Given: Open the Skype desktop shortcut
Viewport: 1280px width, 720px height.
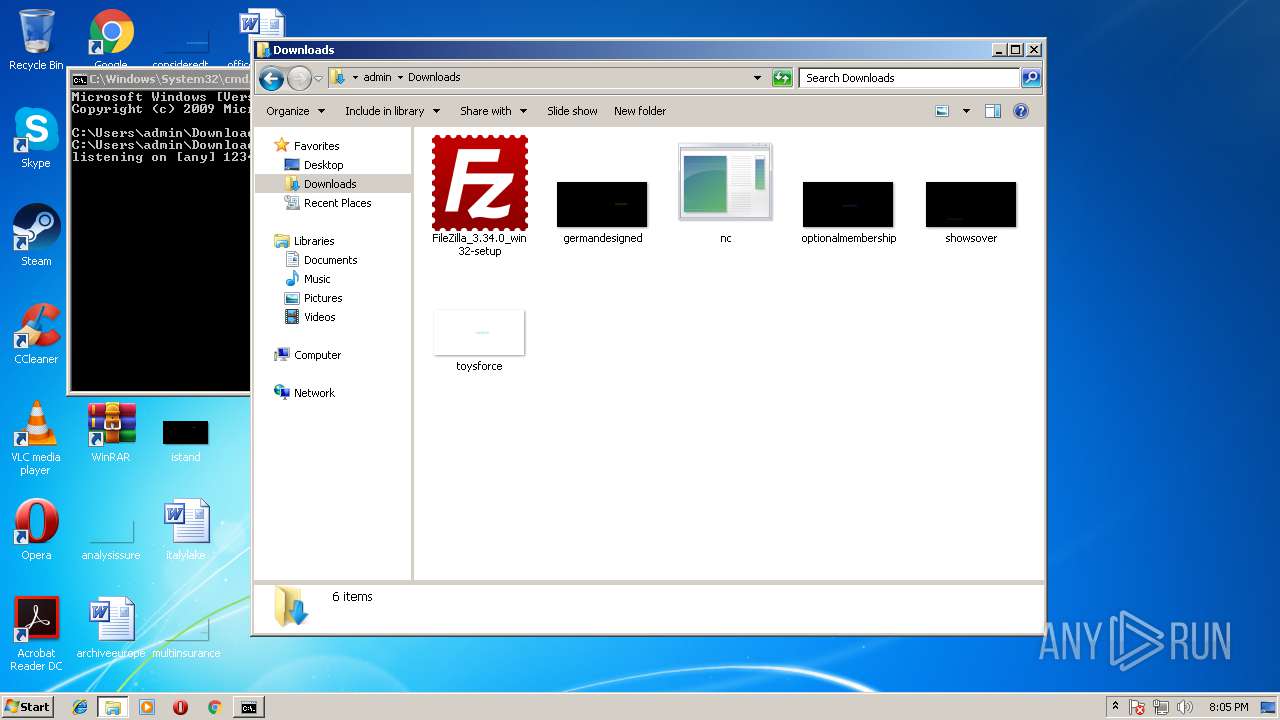Looking at the screenshot, I should click(x=36, y=138).
